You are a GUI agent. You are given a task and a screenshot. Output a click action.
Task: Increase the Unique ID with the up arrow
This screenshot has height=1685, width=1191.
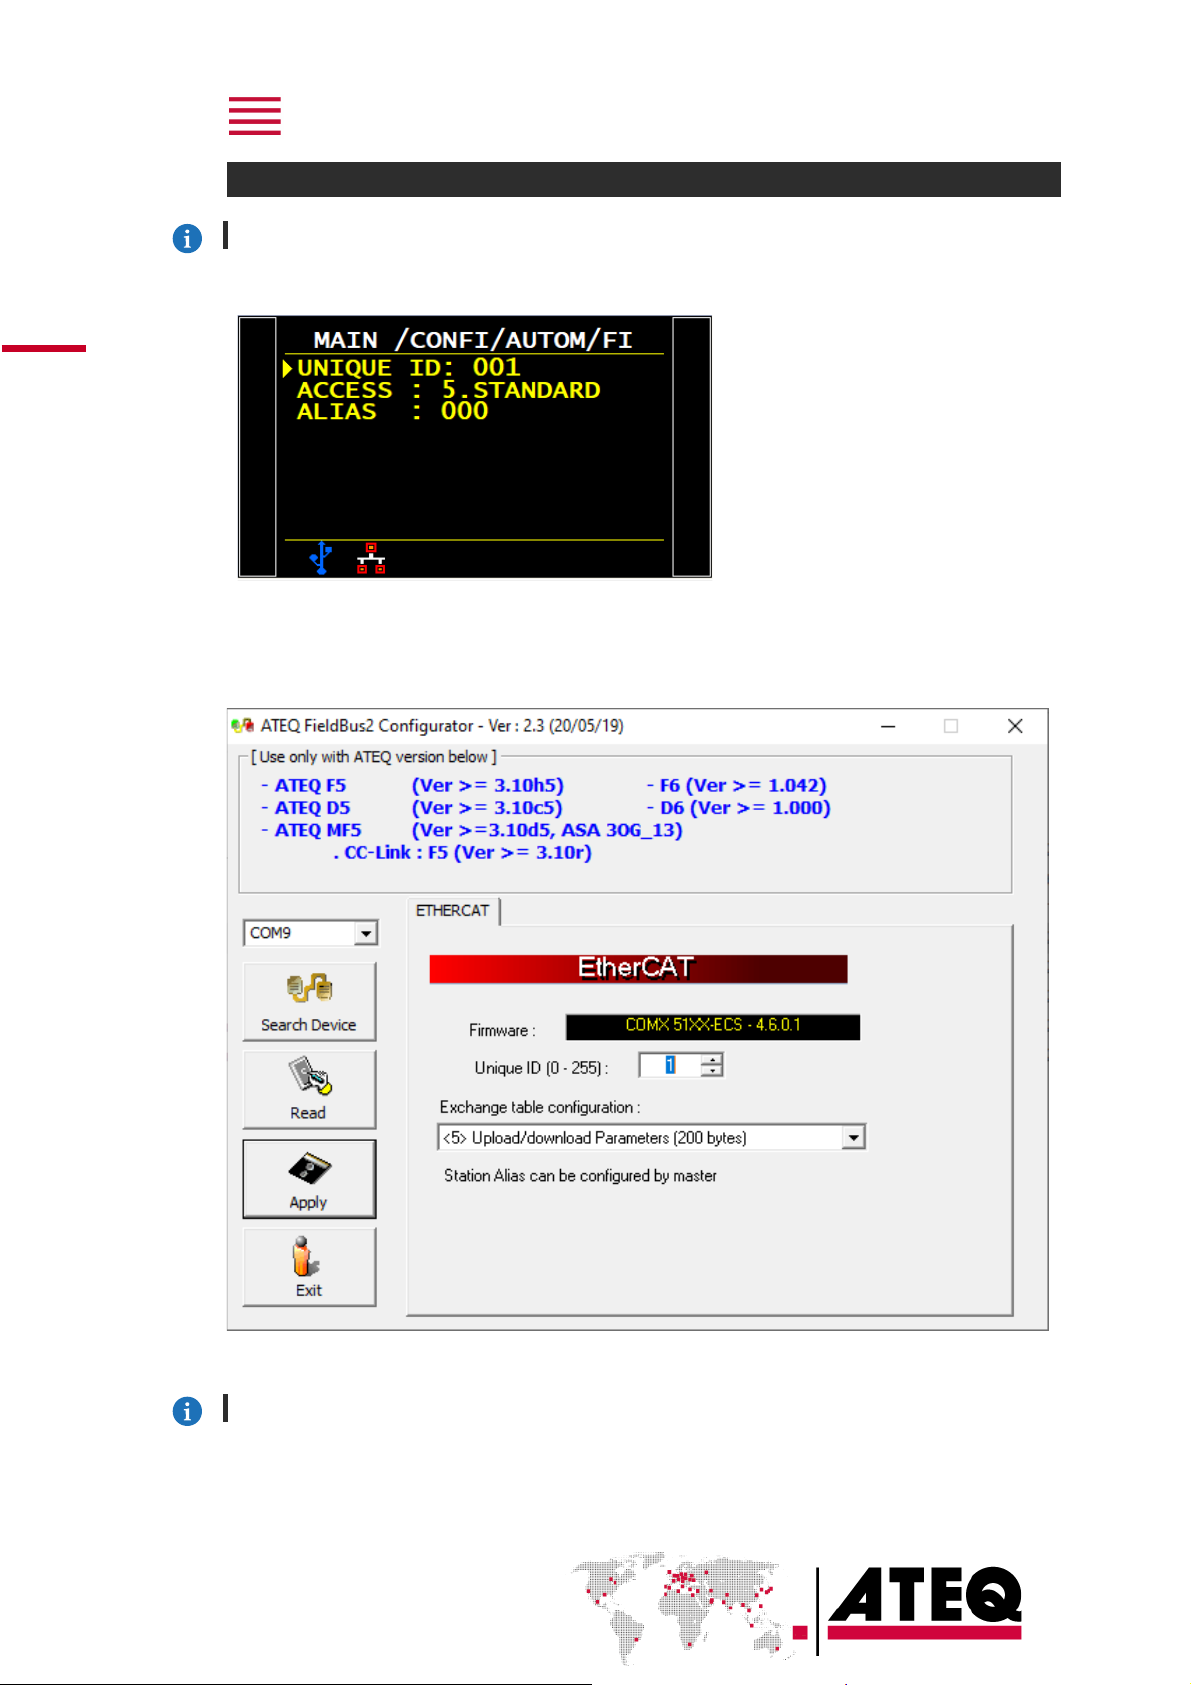pos(711,1060)
